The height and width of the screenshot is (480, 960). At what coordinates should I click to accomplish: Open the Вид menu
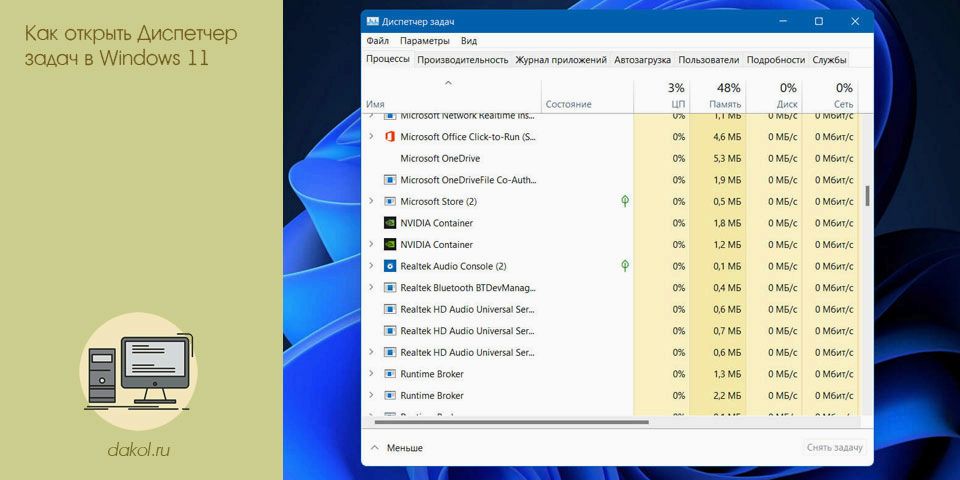[x=469, y=41]
